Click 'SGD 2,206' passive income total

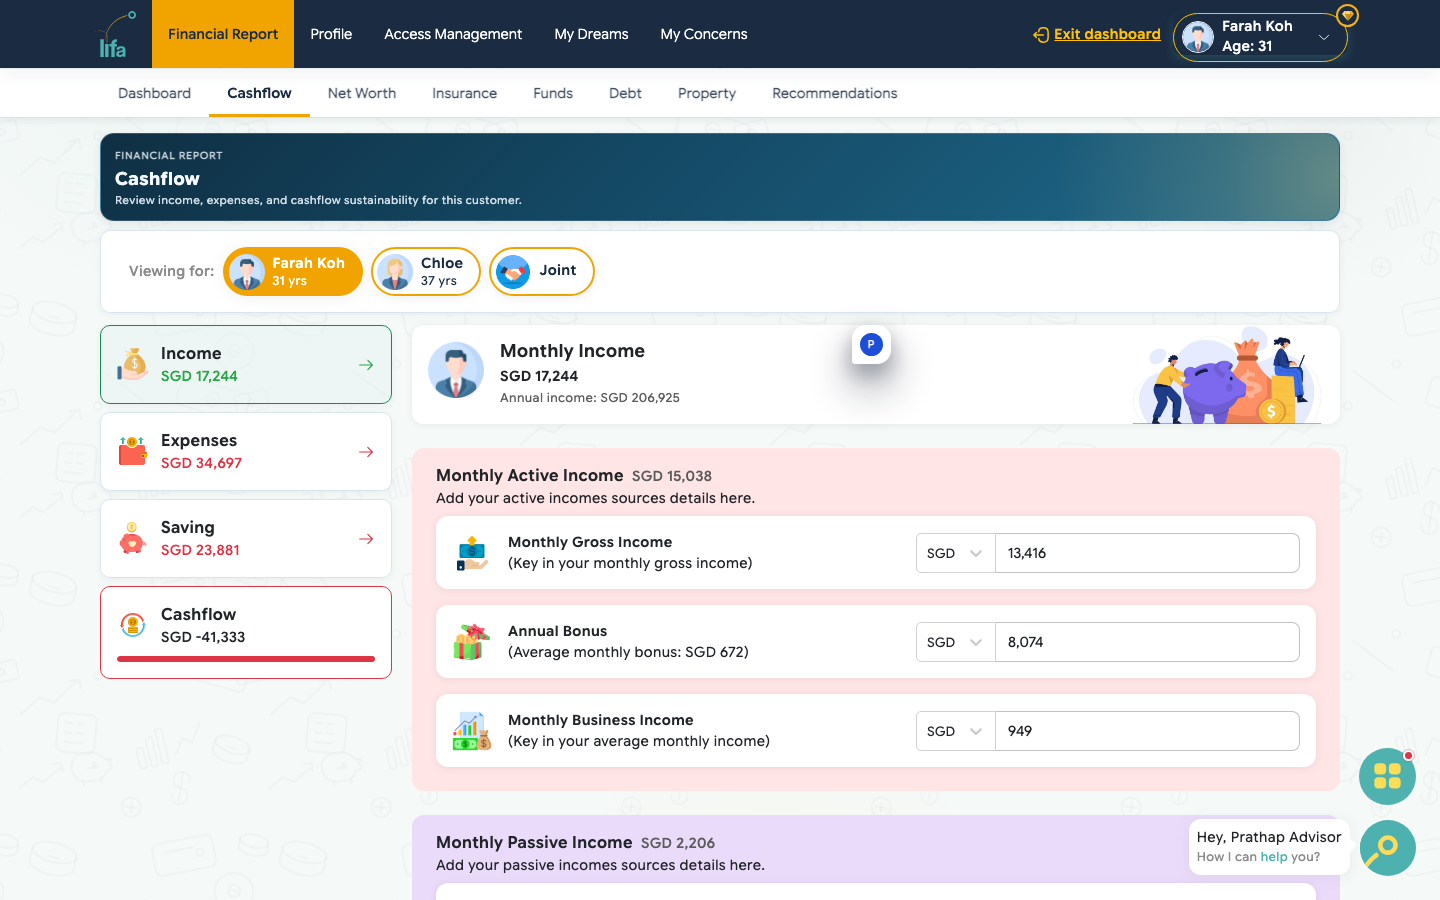pos(678,843)
